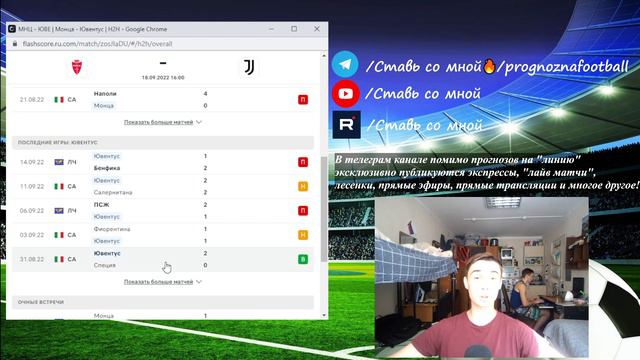Image resolution: width=640 pixels, height=360 pixels.
Task: Click the Telegram round icon
Action: 345,64
